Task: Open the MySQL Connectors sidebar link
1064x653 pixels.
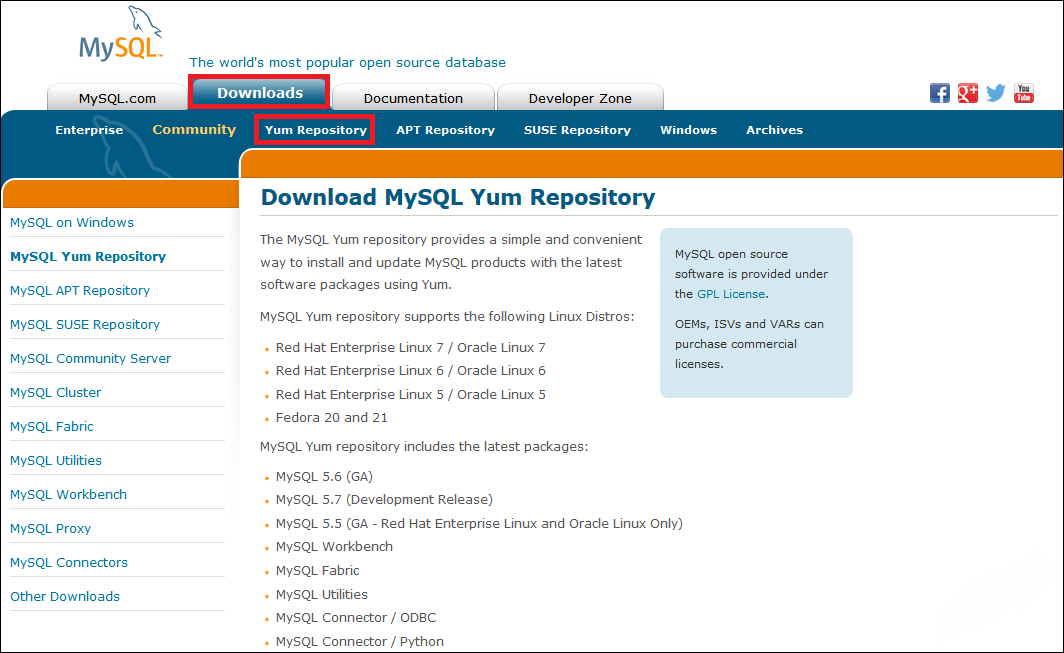Action: tap(69, 562)
